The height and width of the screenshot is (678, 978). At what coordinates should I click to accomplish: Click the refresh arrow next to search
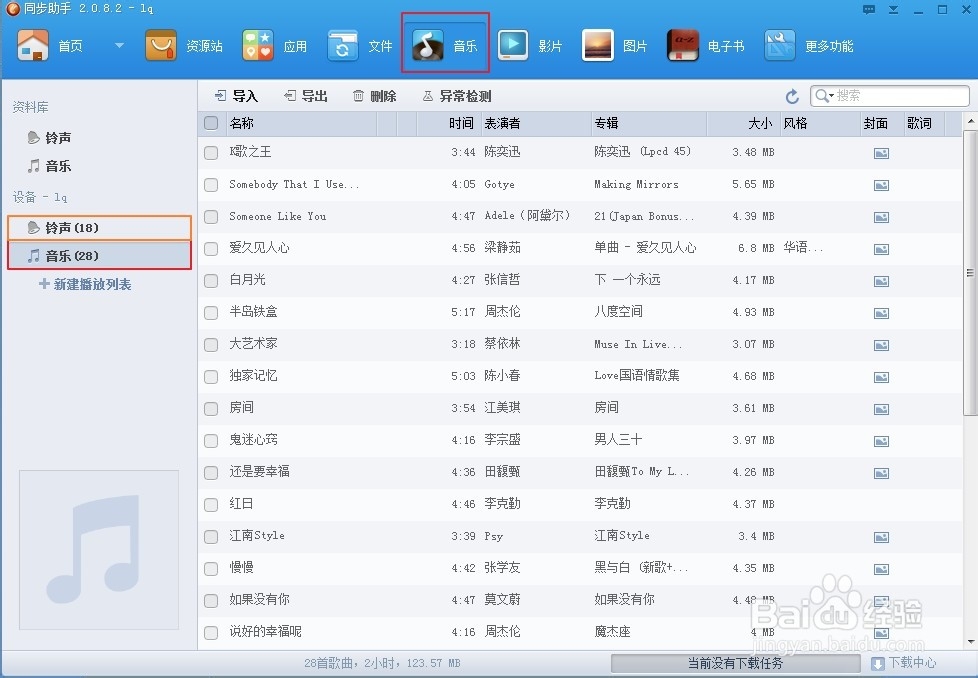792,96
